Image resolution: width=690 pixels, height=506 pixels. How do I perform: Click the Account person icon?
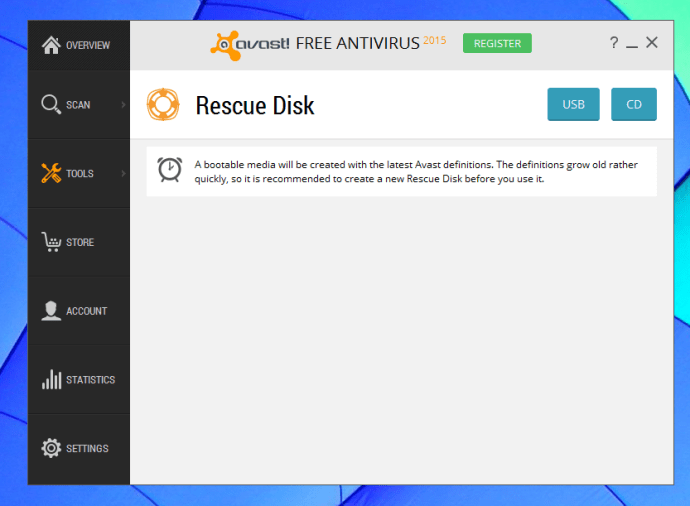tap(51, 311)
